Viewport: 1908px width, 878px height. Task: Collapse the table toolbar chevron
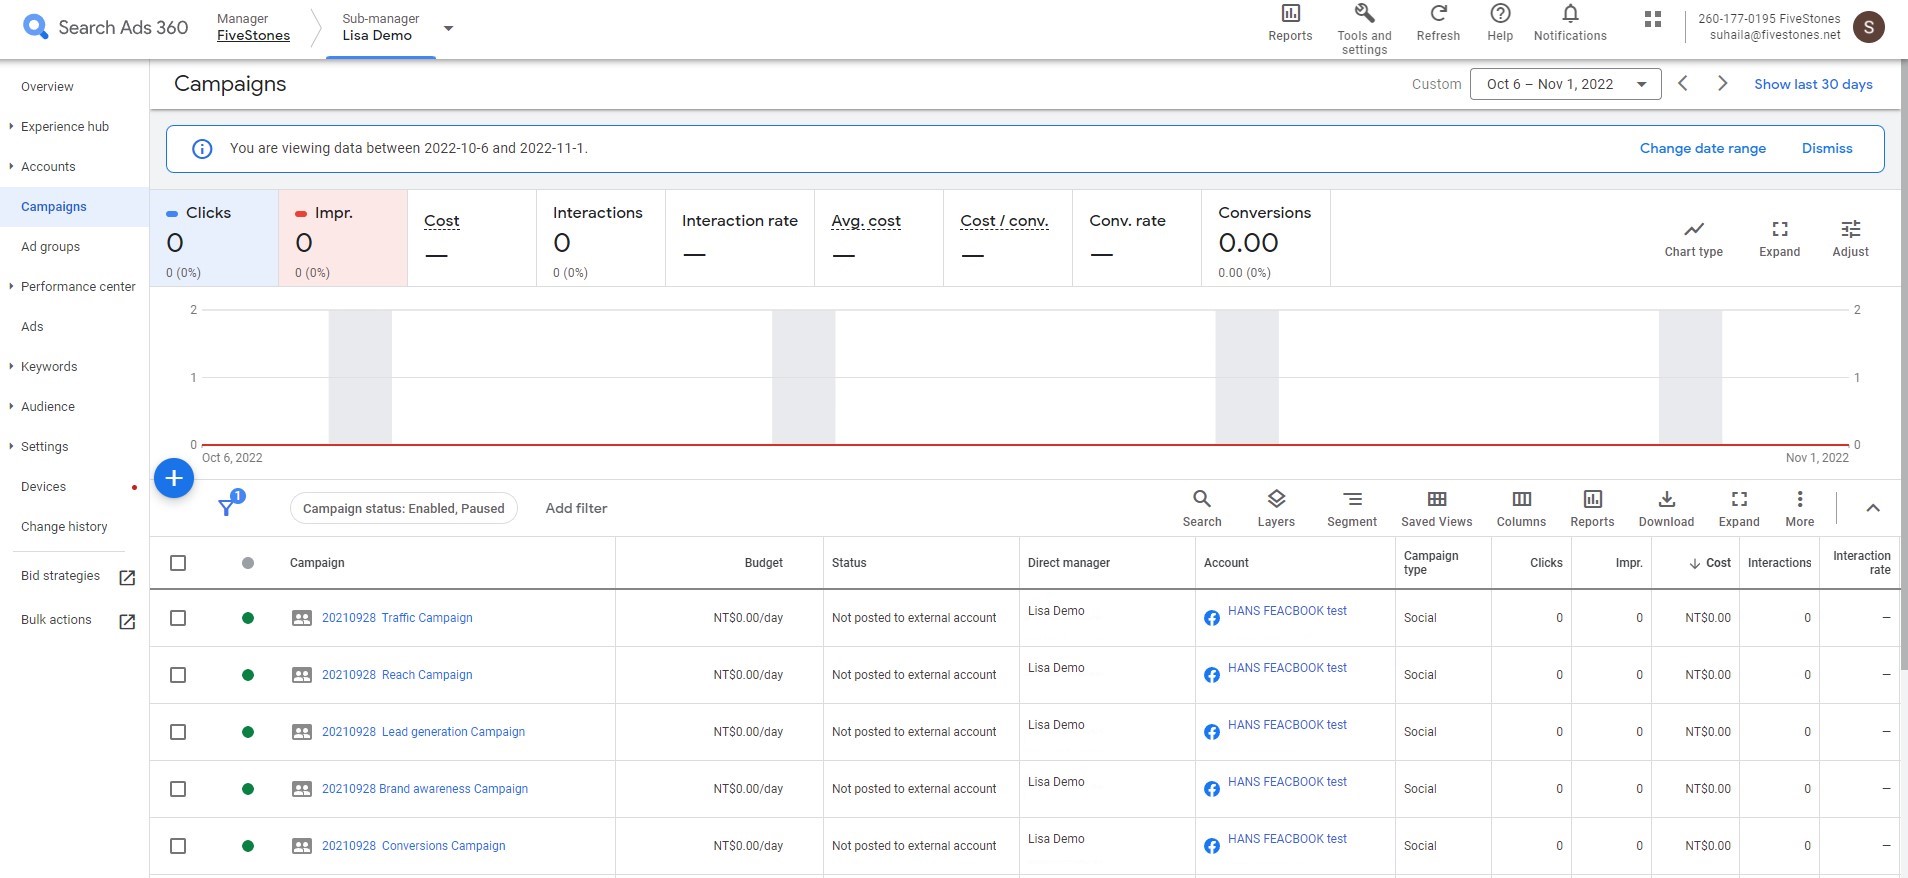pos(1873,508)
